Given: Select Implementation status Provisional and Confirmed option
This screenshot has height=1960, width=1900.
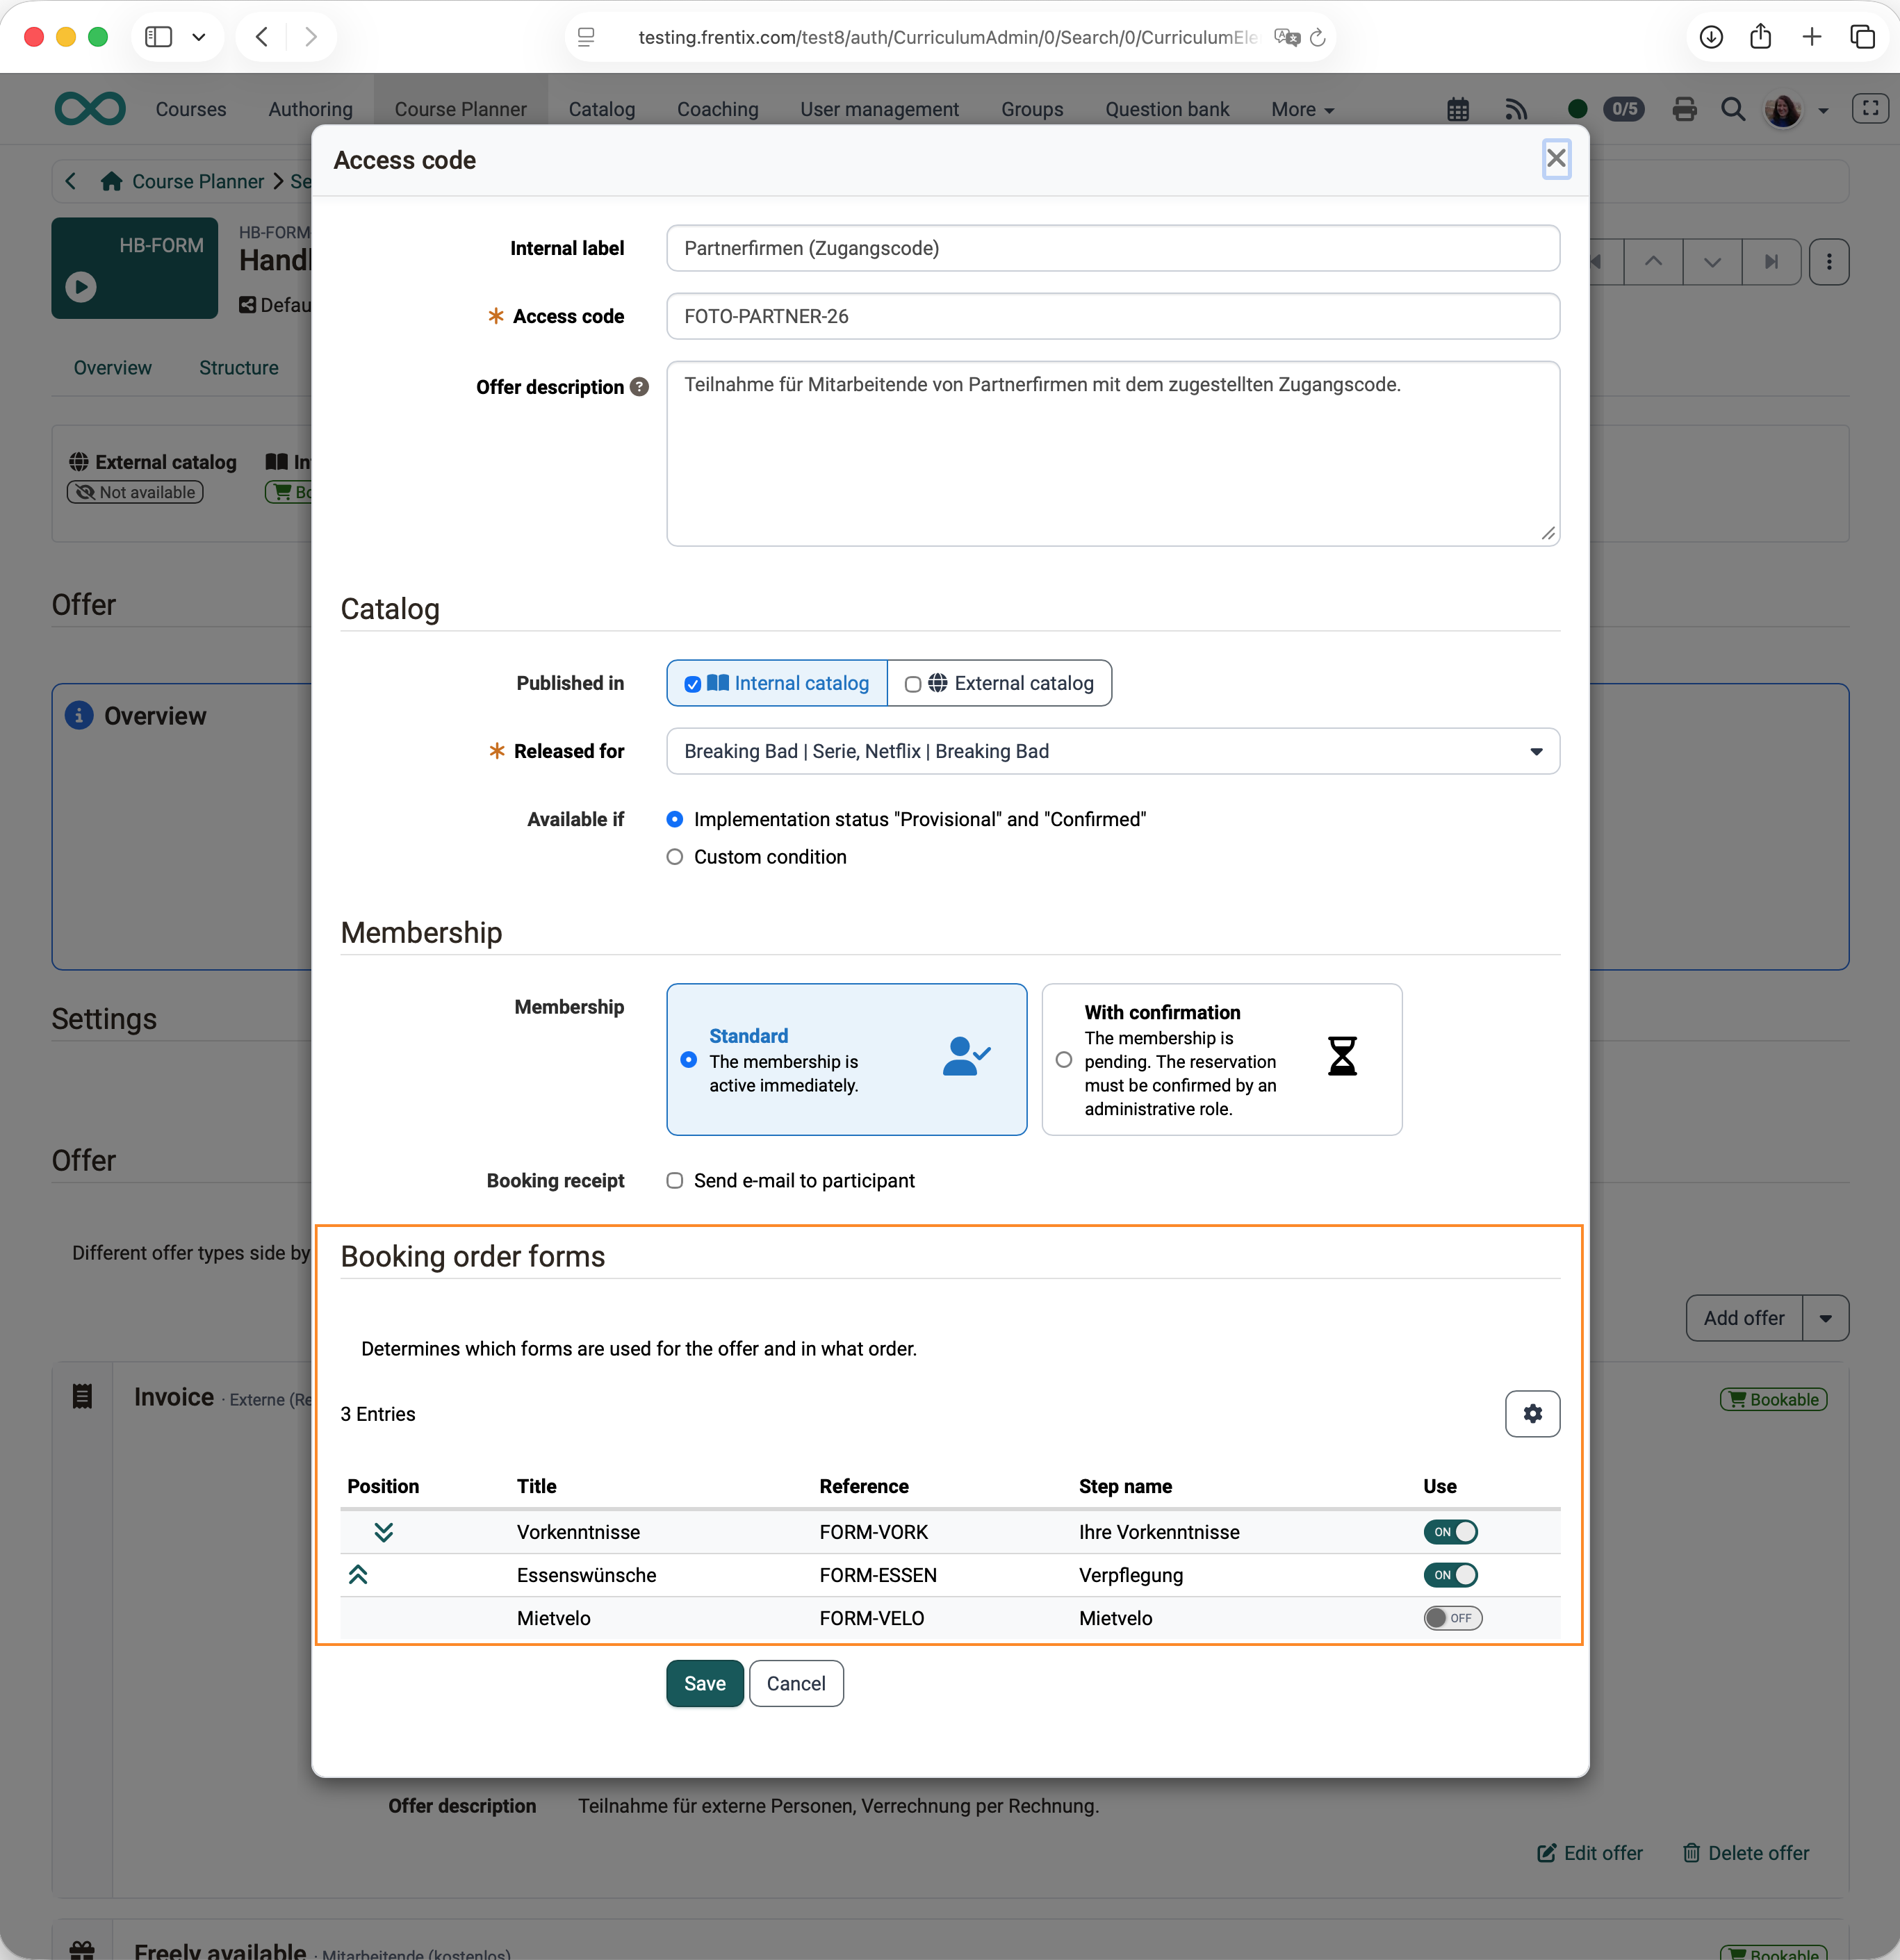Looking at the screenshot, I should click(x=675, y=819).
